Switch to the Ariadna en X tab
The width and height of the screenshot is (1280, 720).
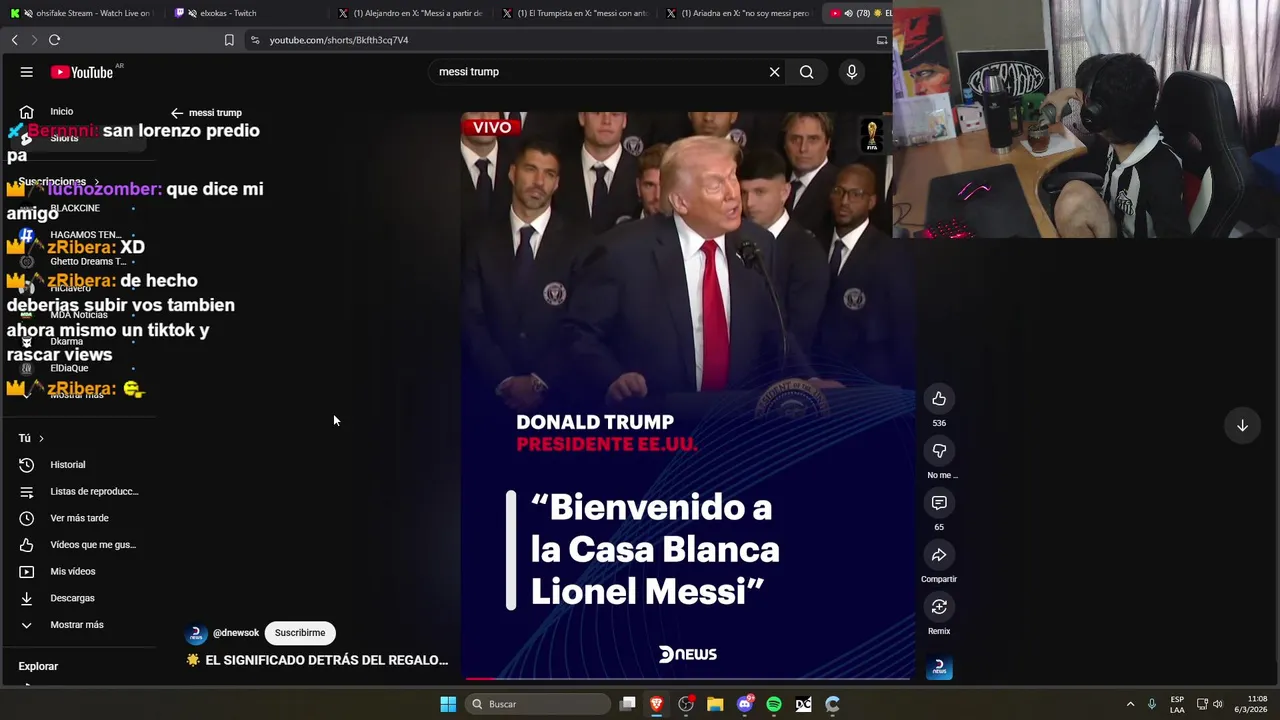click(x=738, y=13)
